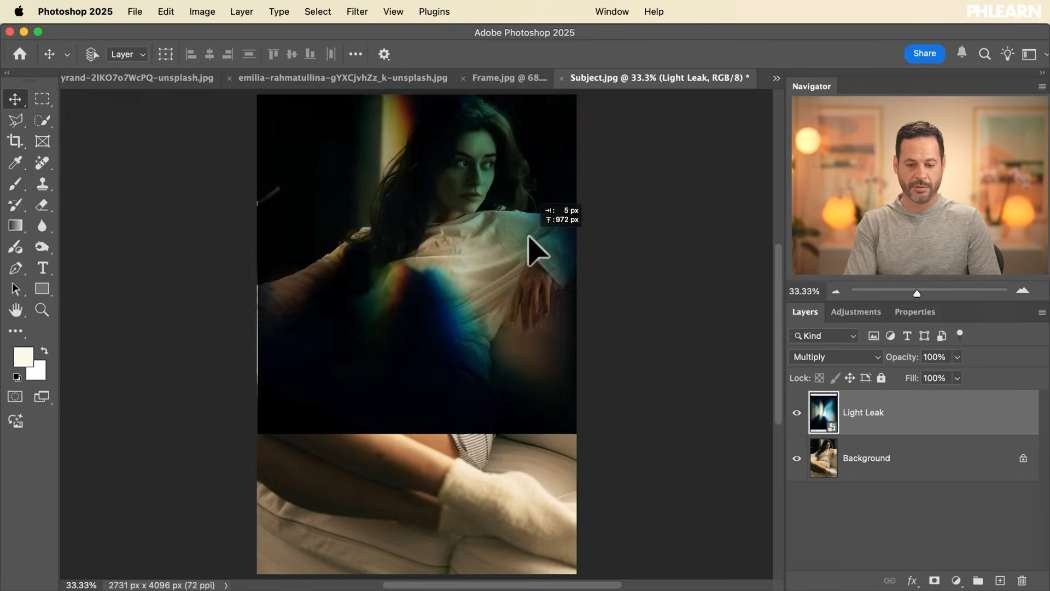Select the Light Leak layer thumbnail
This screenshot has width=1050, height=591.
[823, 413]
